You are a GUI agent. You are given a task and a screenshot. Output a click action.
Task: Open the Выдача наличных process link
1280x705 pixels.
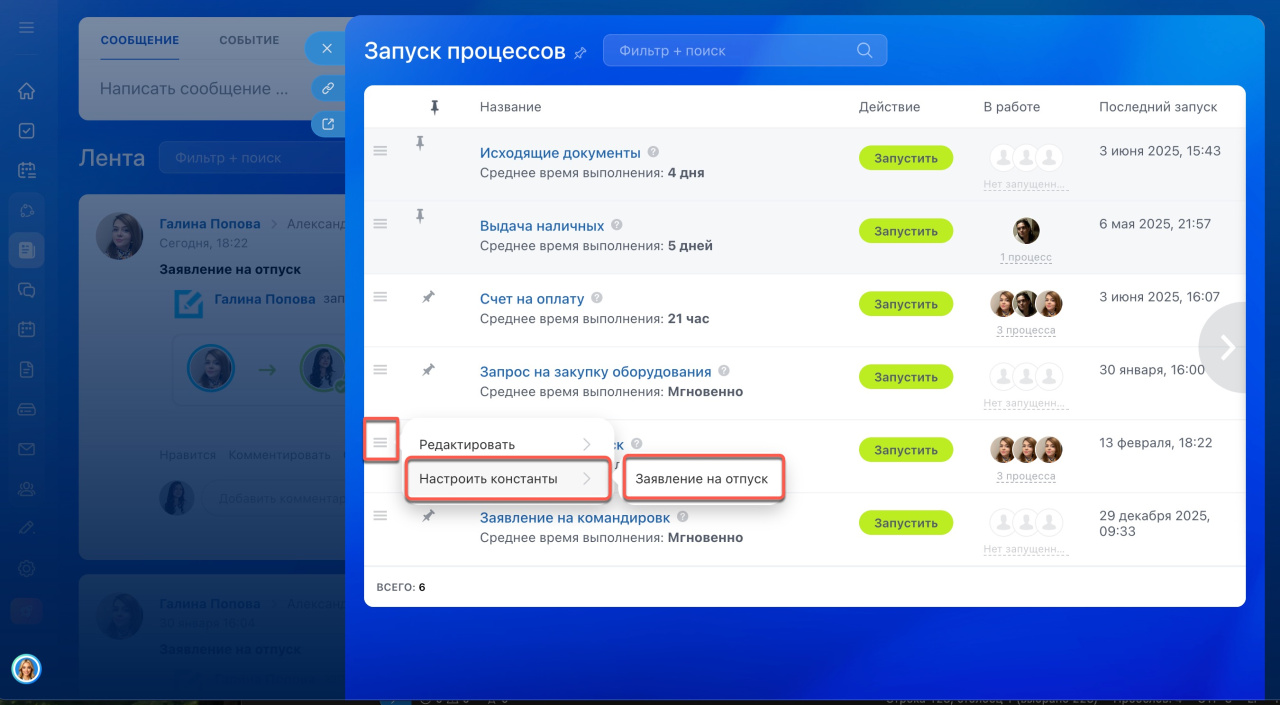[542, 226]
